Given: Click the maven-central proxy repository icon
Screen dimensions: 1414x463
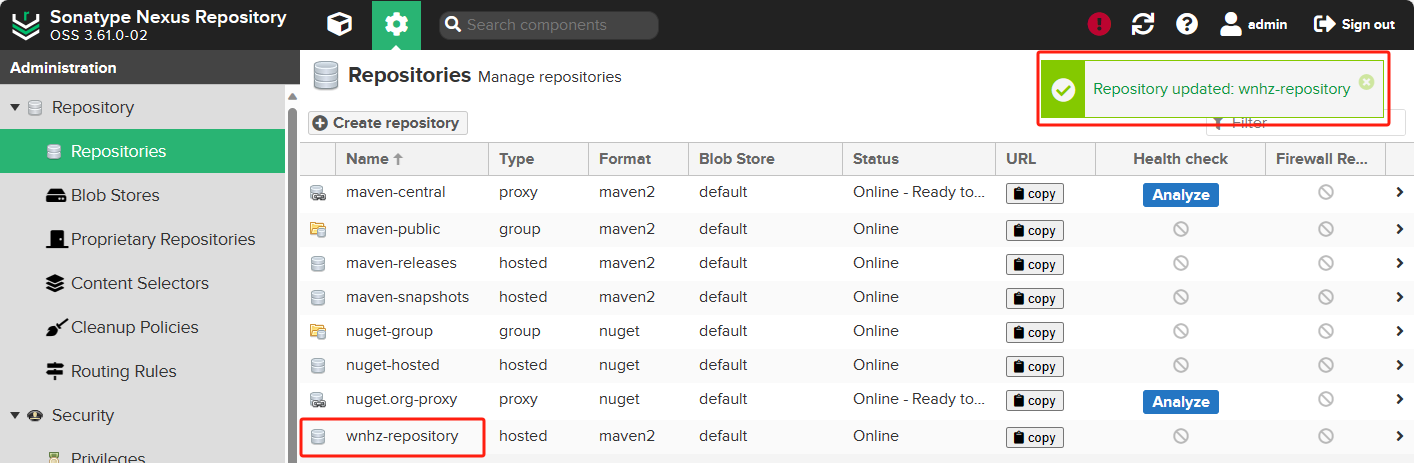Looking at the screenshot, I should (x=318, y=193).
